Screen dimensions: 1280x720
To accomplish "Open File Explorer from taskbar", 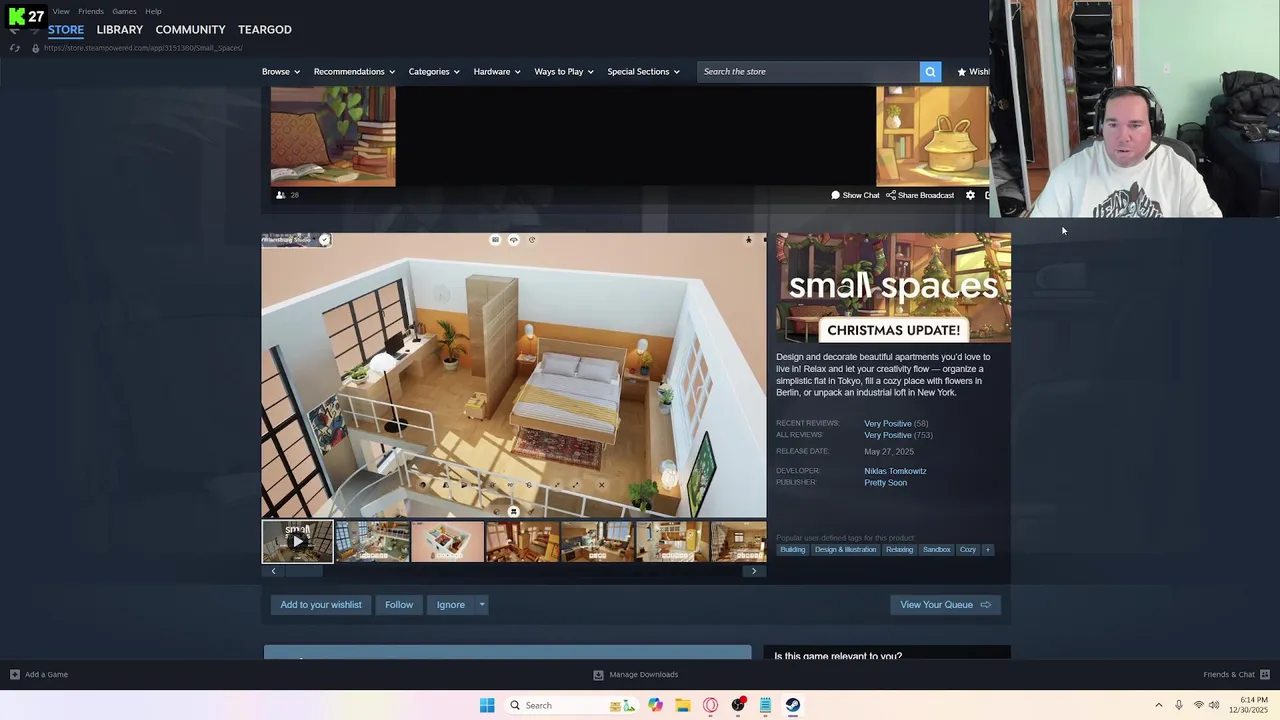I will click(683, 705).
